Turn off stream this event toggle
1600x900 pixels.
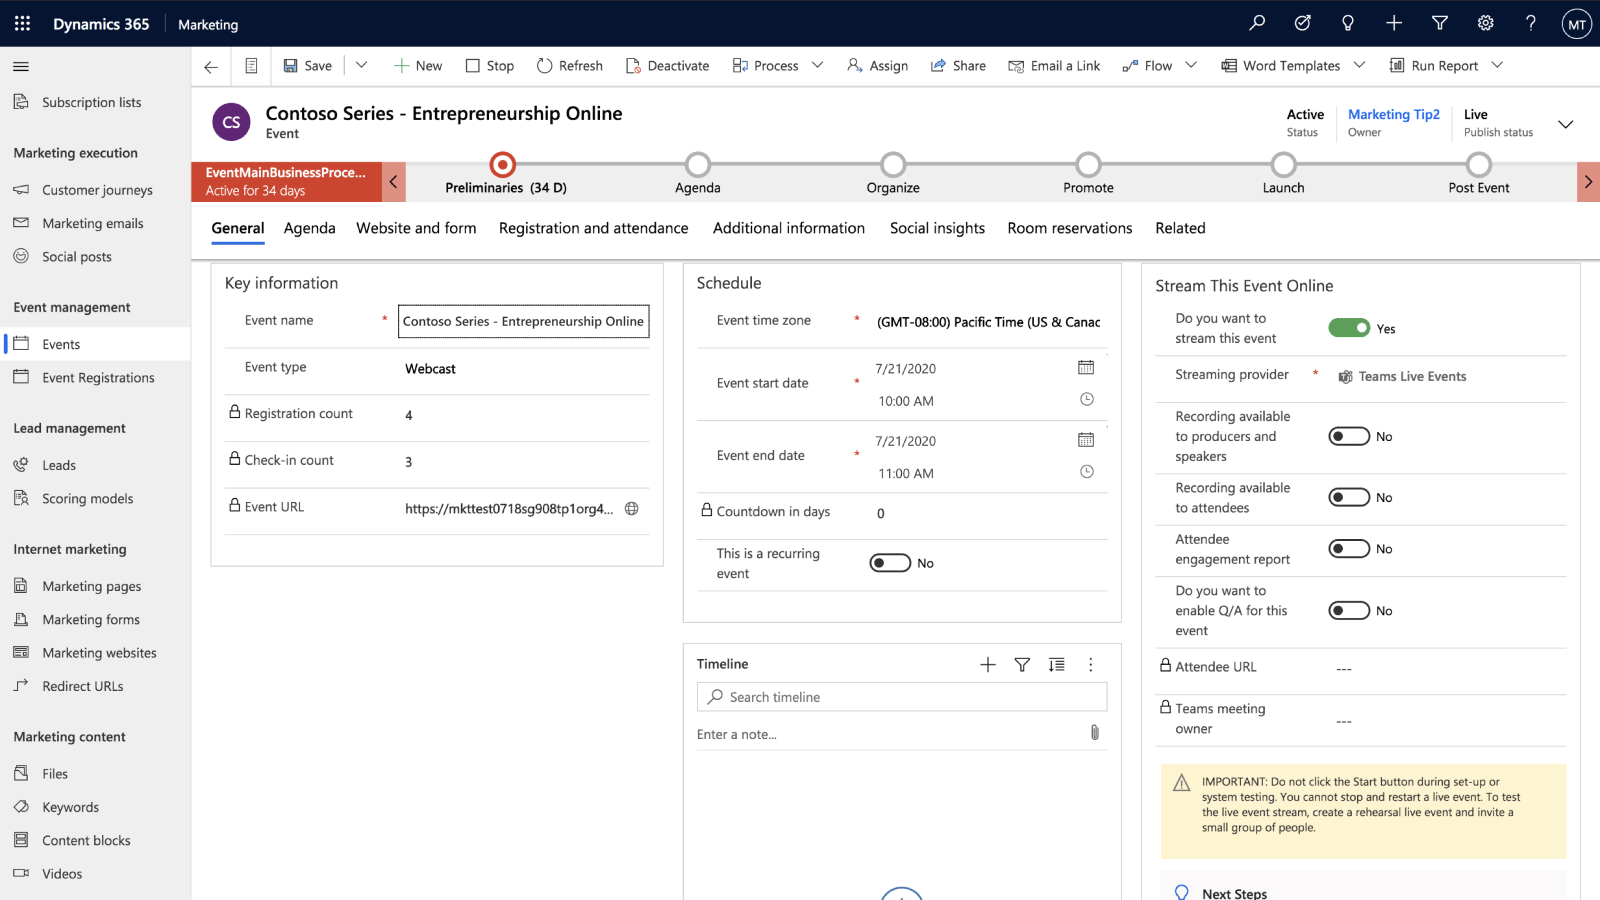1349,328
